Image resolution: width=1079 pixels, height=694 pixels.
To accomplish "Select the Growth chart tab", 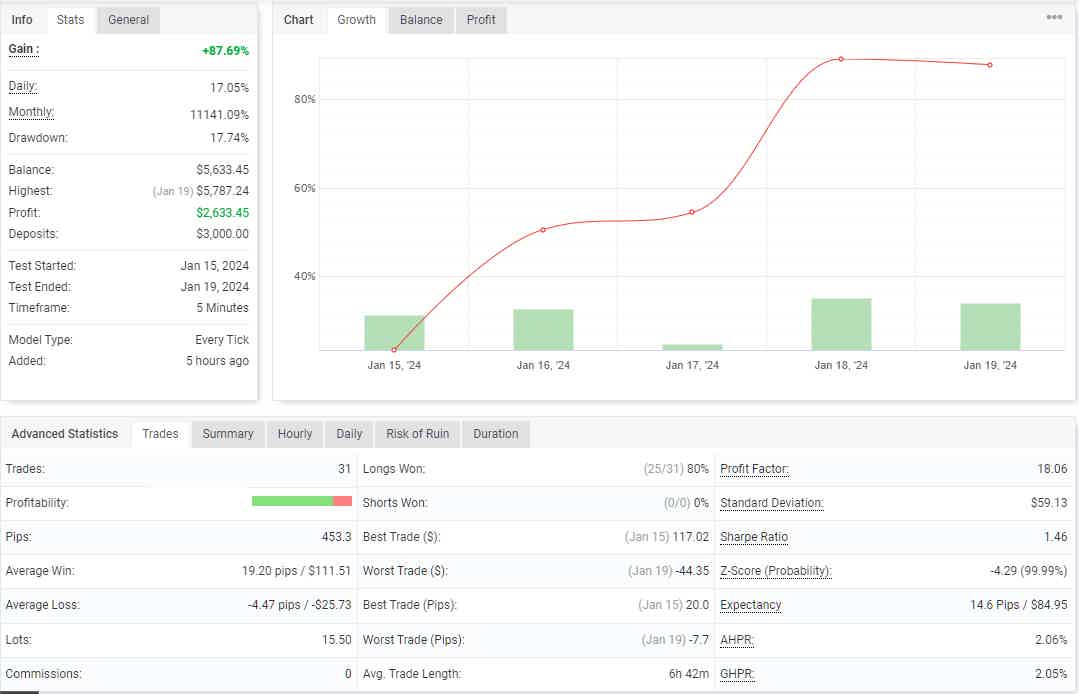I will click(x=356, y=19).
